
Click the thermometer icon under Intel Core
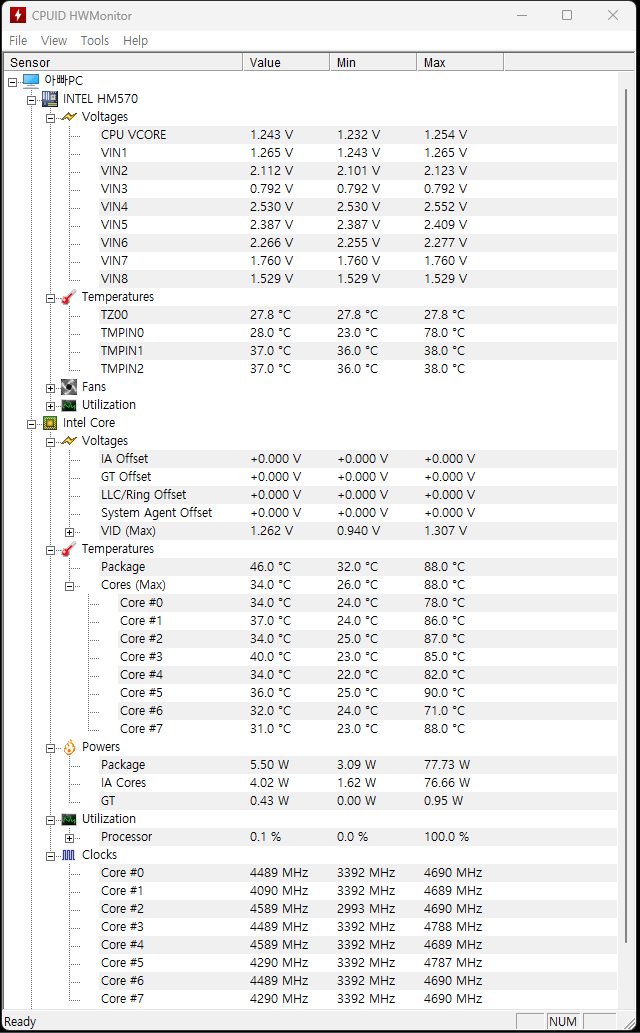pyautogui.click(x=69, y=549)
